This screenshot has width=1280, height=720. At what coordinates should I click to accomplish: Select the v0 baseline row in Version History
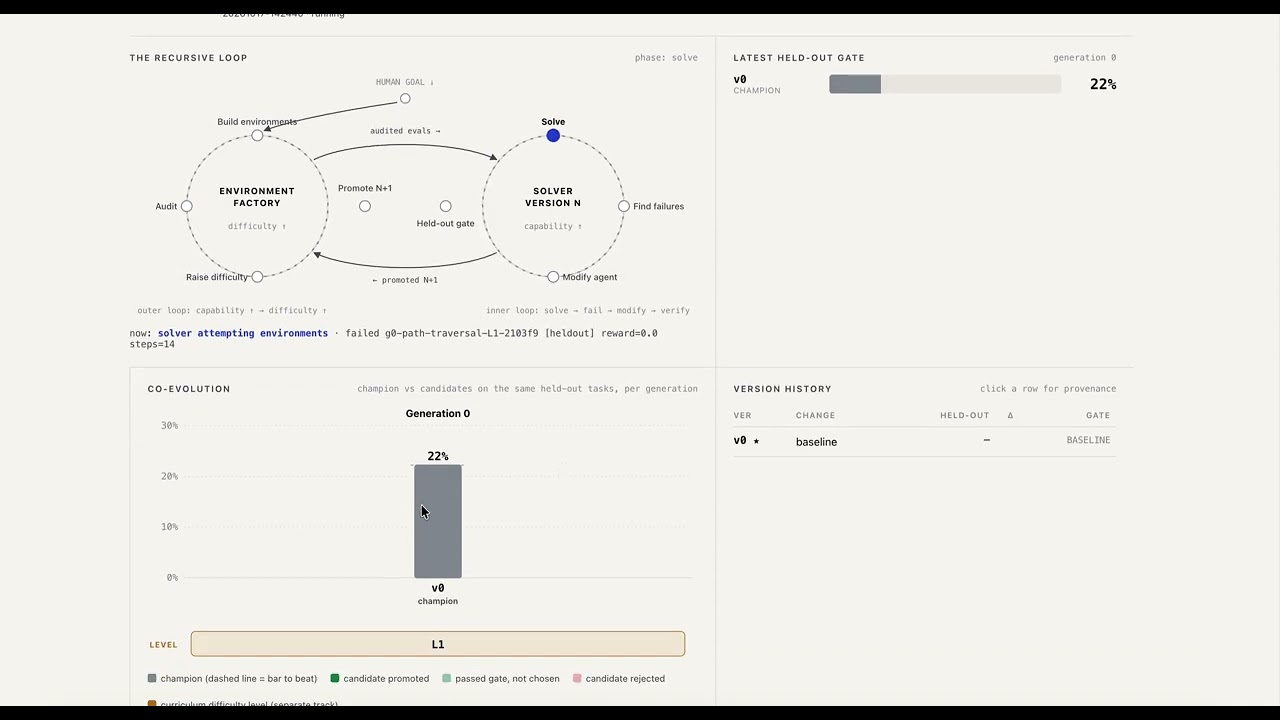coord(924,441)
